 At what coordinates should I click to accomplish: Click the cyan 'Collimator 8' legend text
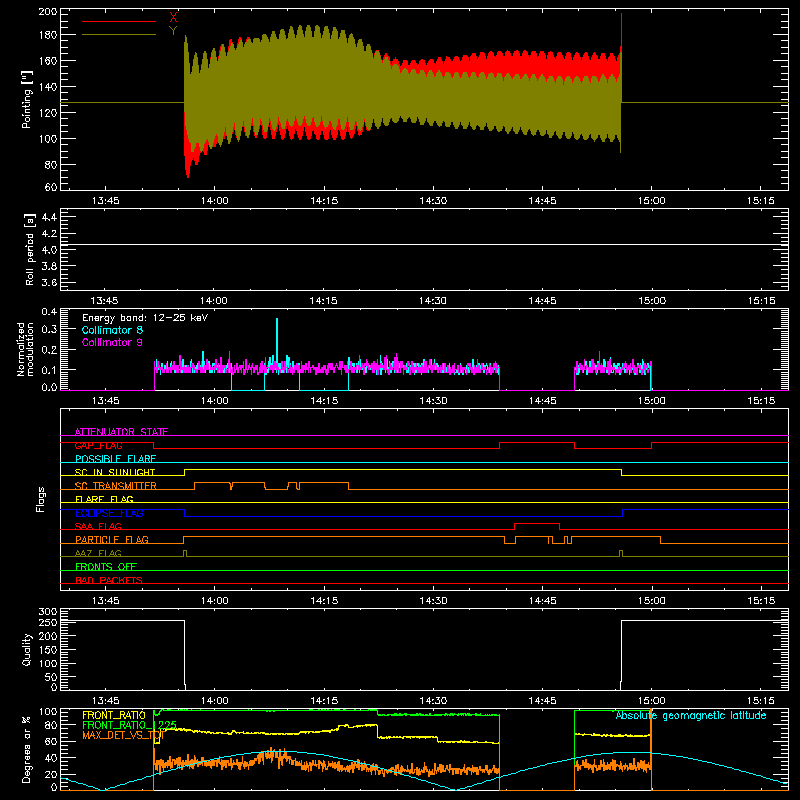click(112, 330)
